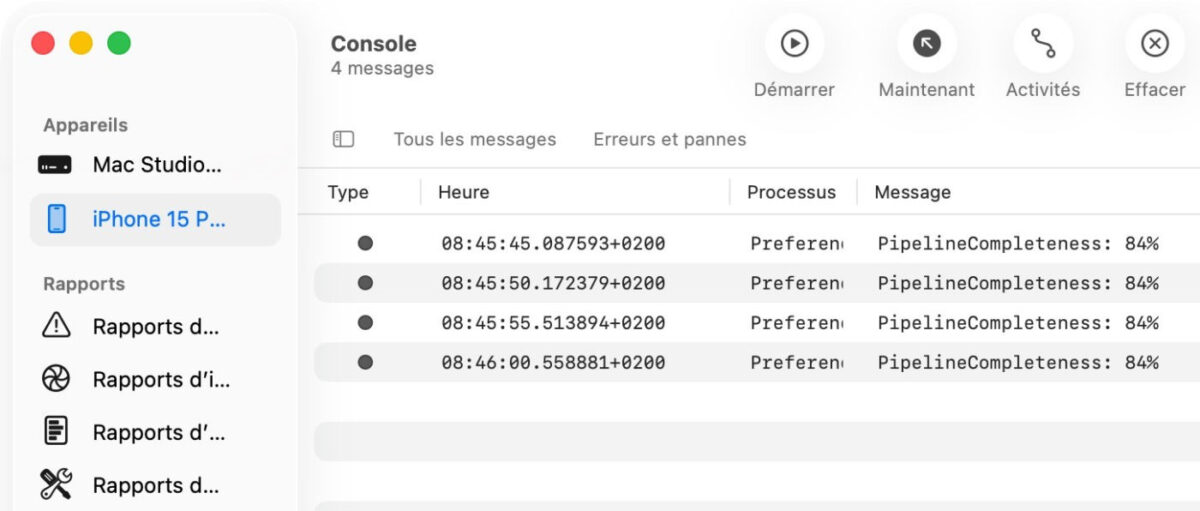1200x511 pixels.
Task: Click the Effacer label
Action: tap(1155, 89)
